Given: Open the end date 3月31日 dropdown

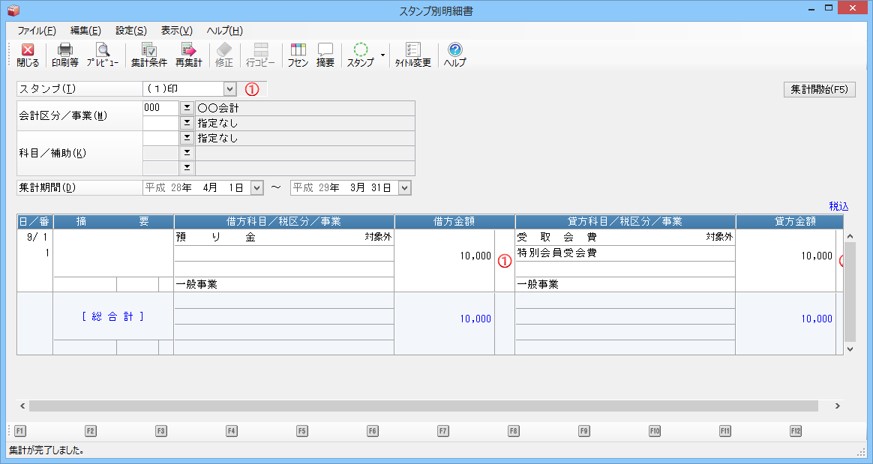Looking at the screenshot, I should [x=404, y=187].
